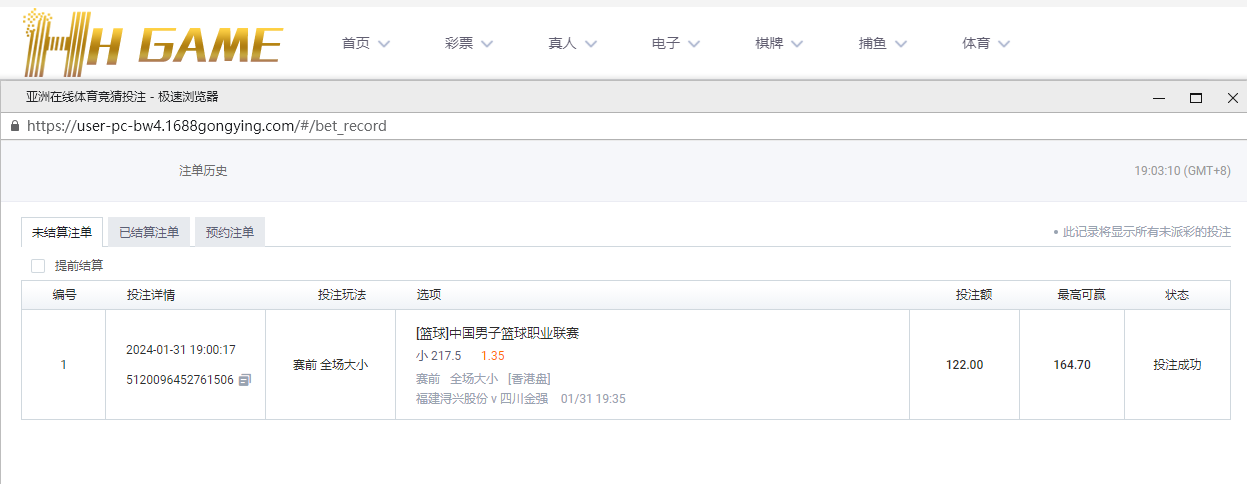1247x484 pixels.
Task: Click the 注单历史 heading
Action: pos(203,171)
